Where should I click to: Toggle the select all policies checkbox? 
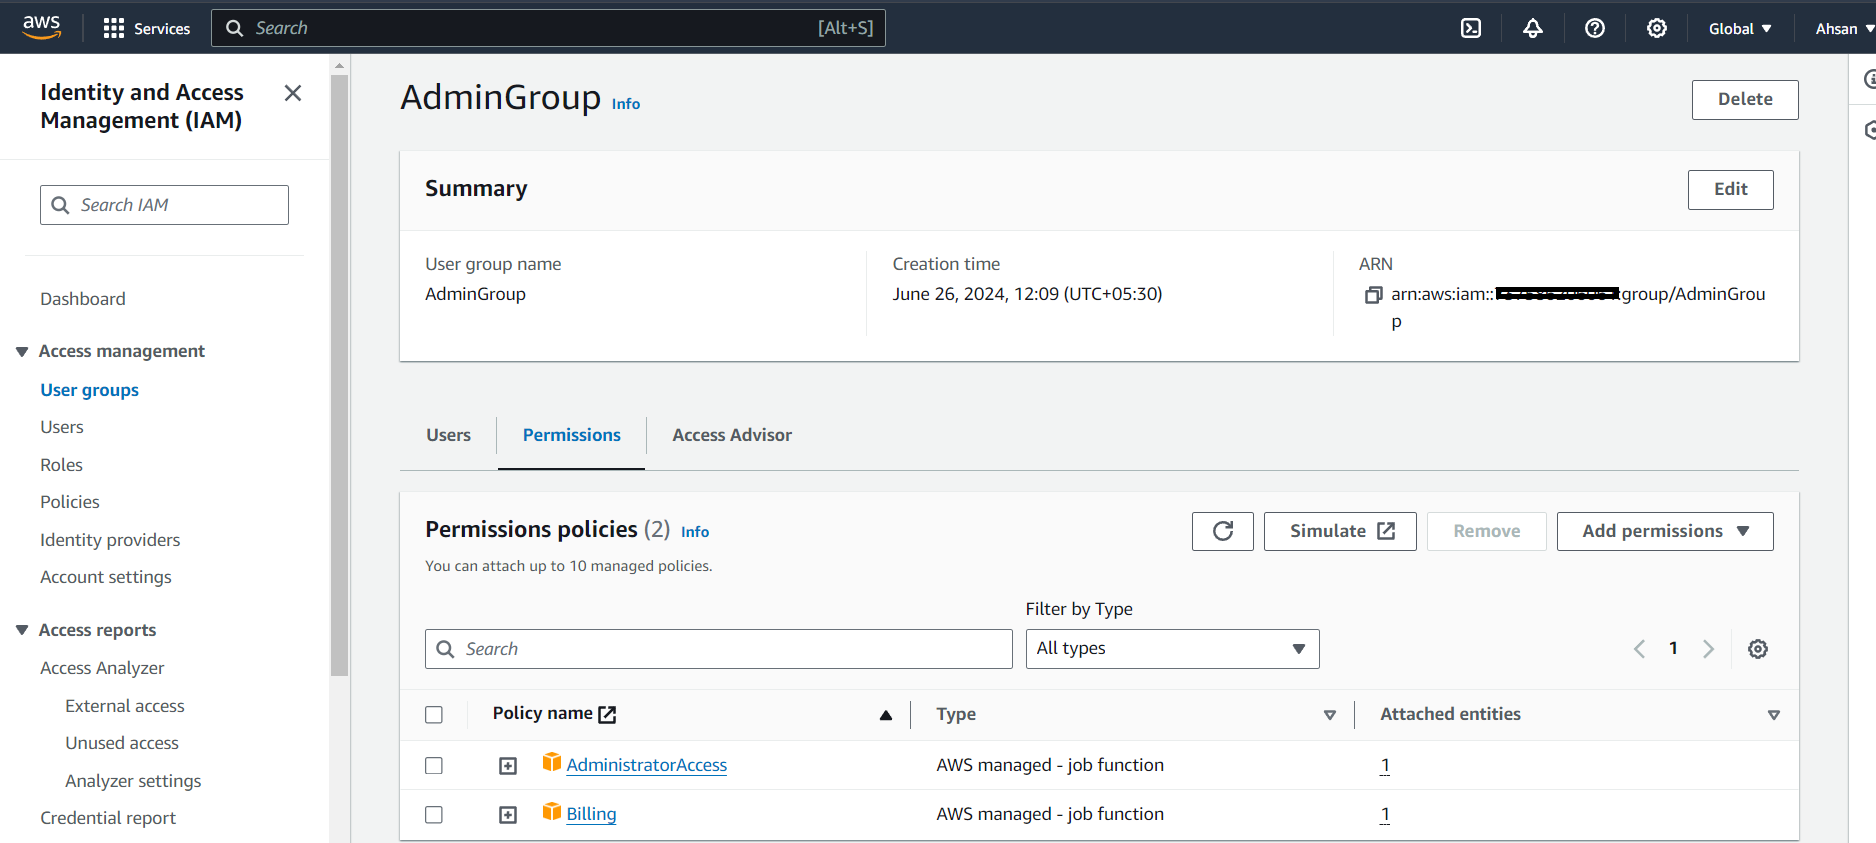click(434, 715)
